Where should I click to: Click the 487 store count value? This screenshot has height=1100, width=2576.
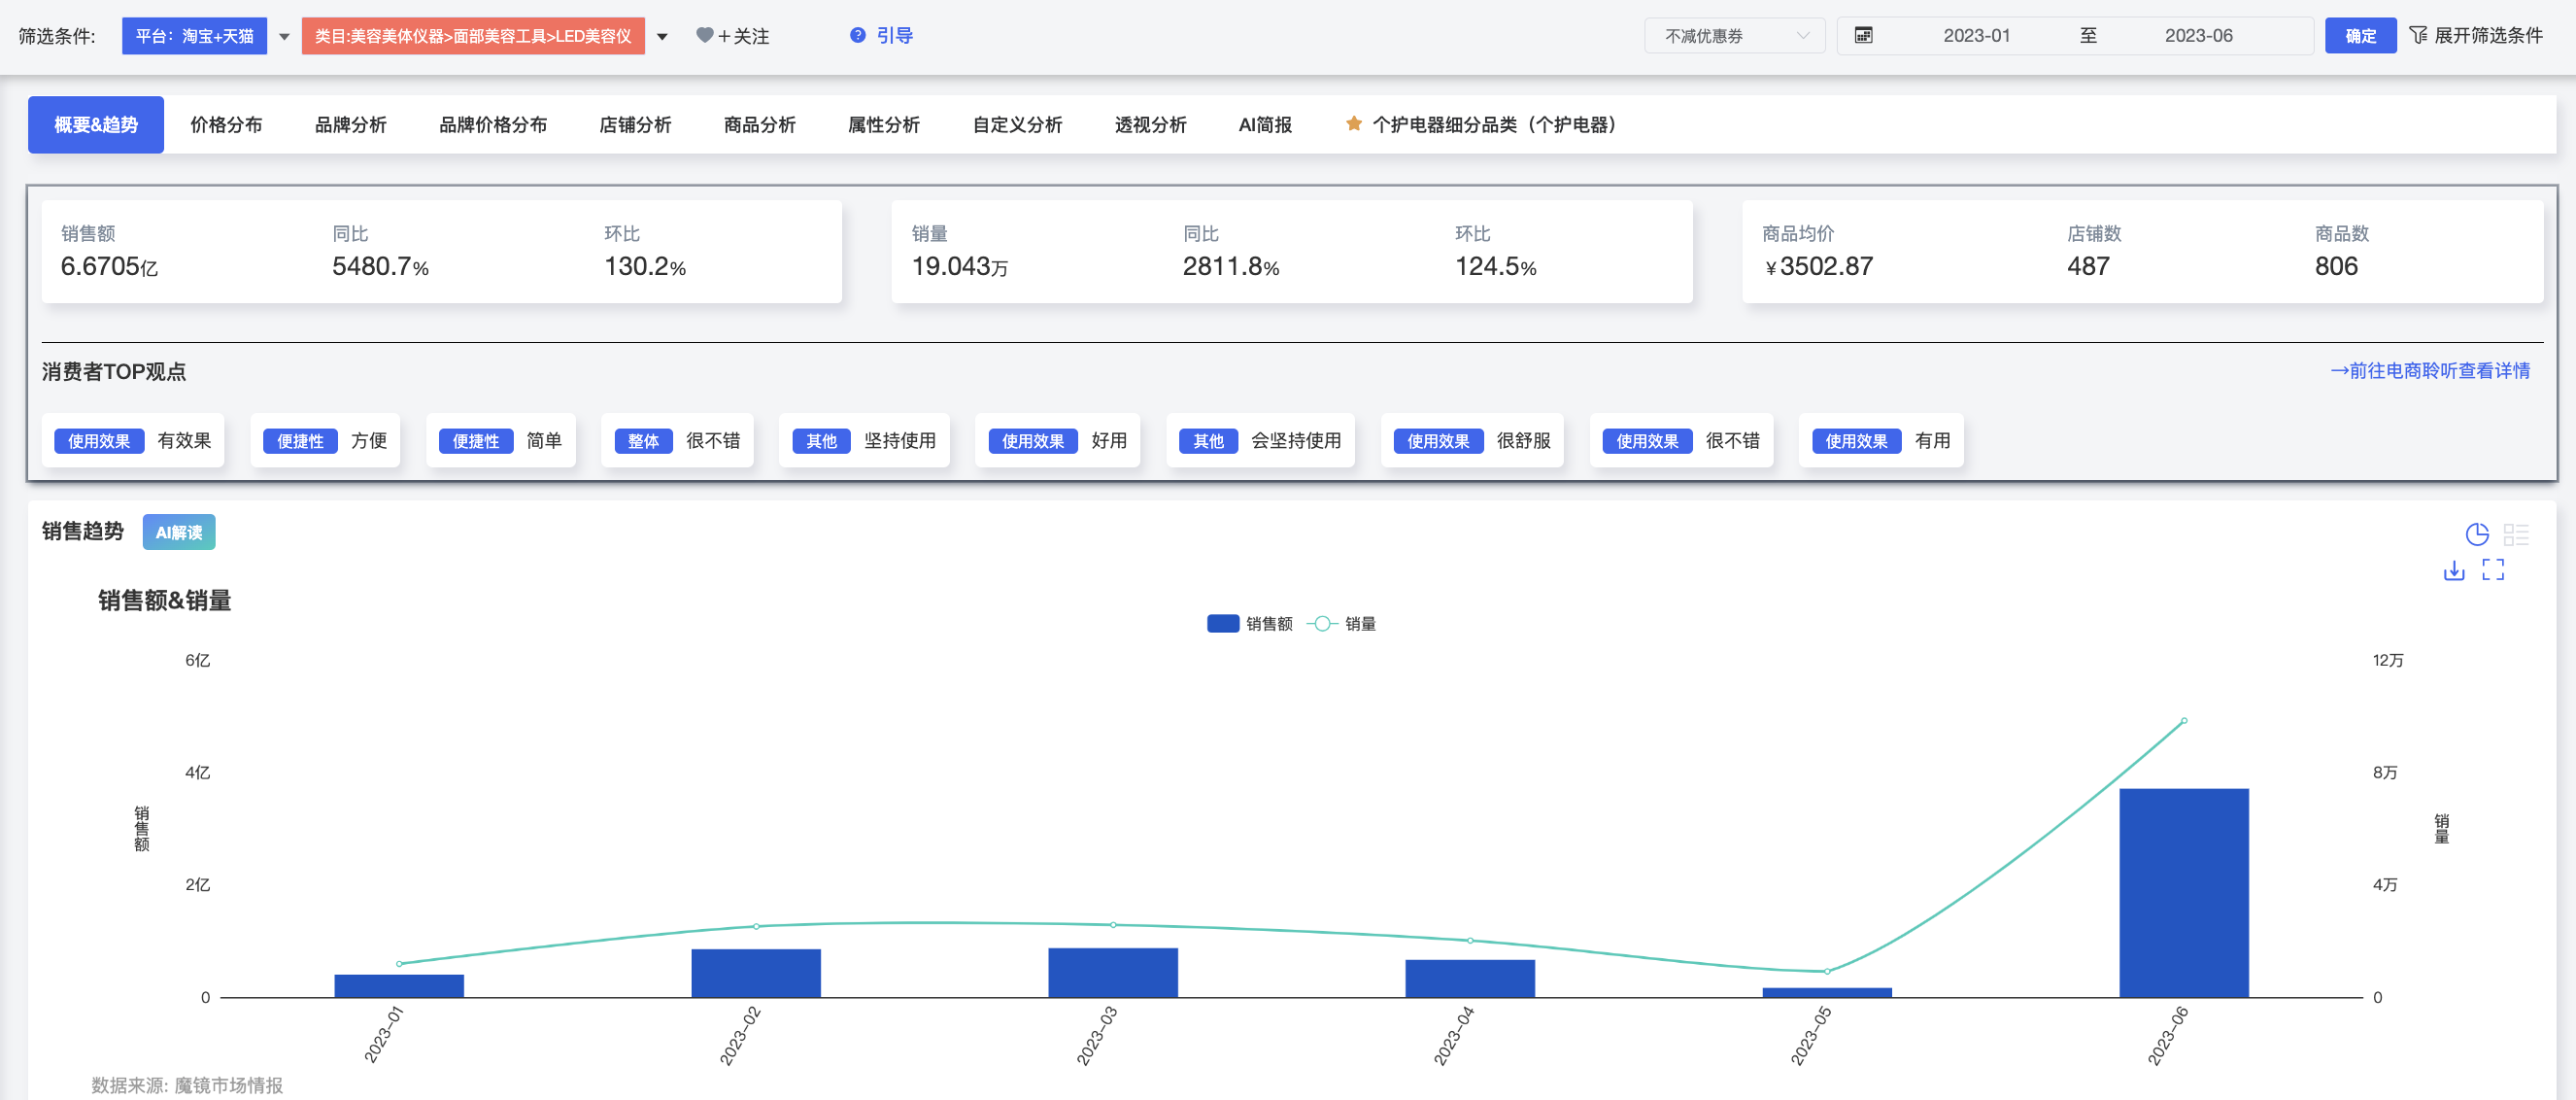tap(2088, 267)
